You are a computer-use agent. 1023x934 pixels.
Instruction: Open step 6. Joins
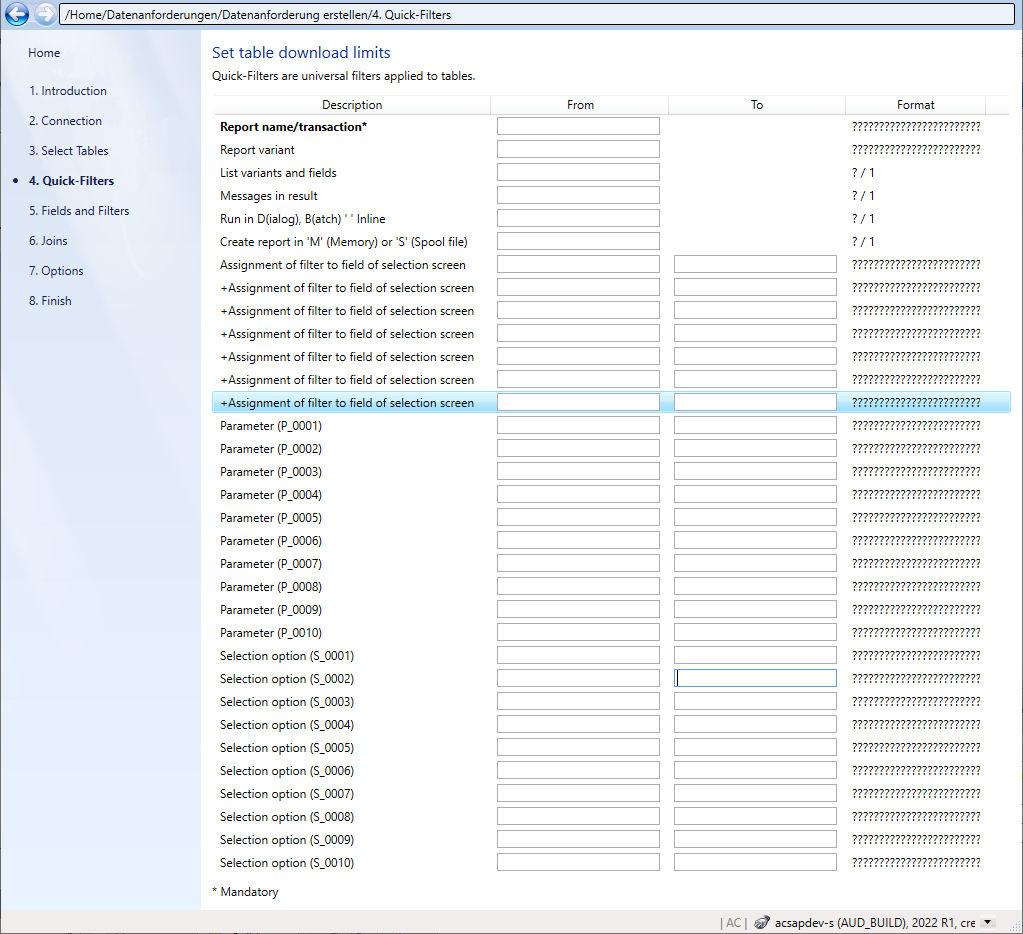(x=48, y=241)
